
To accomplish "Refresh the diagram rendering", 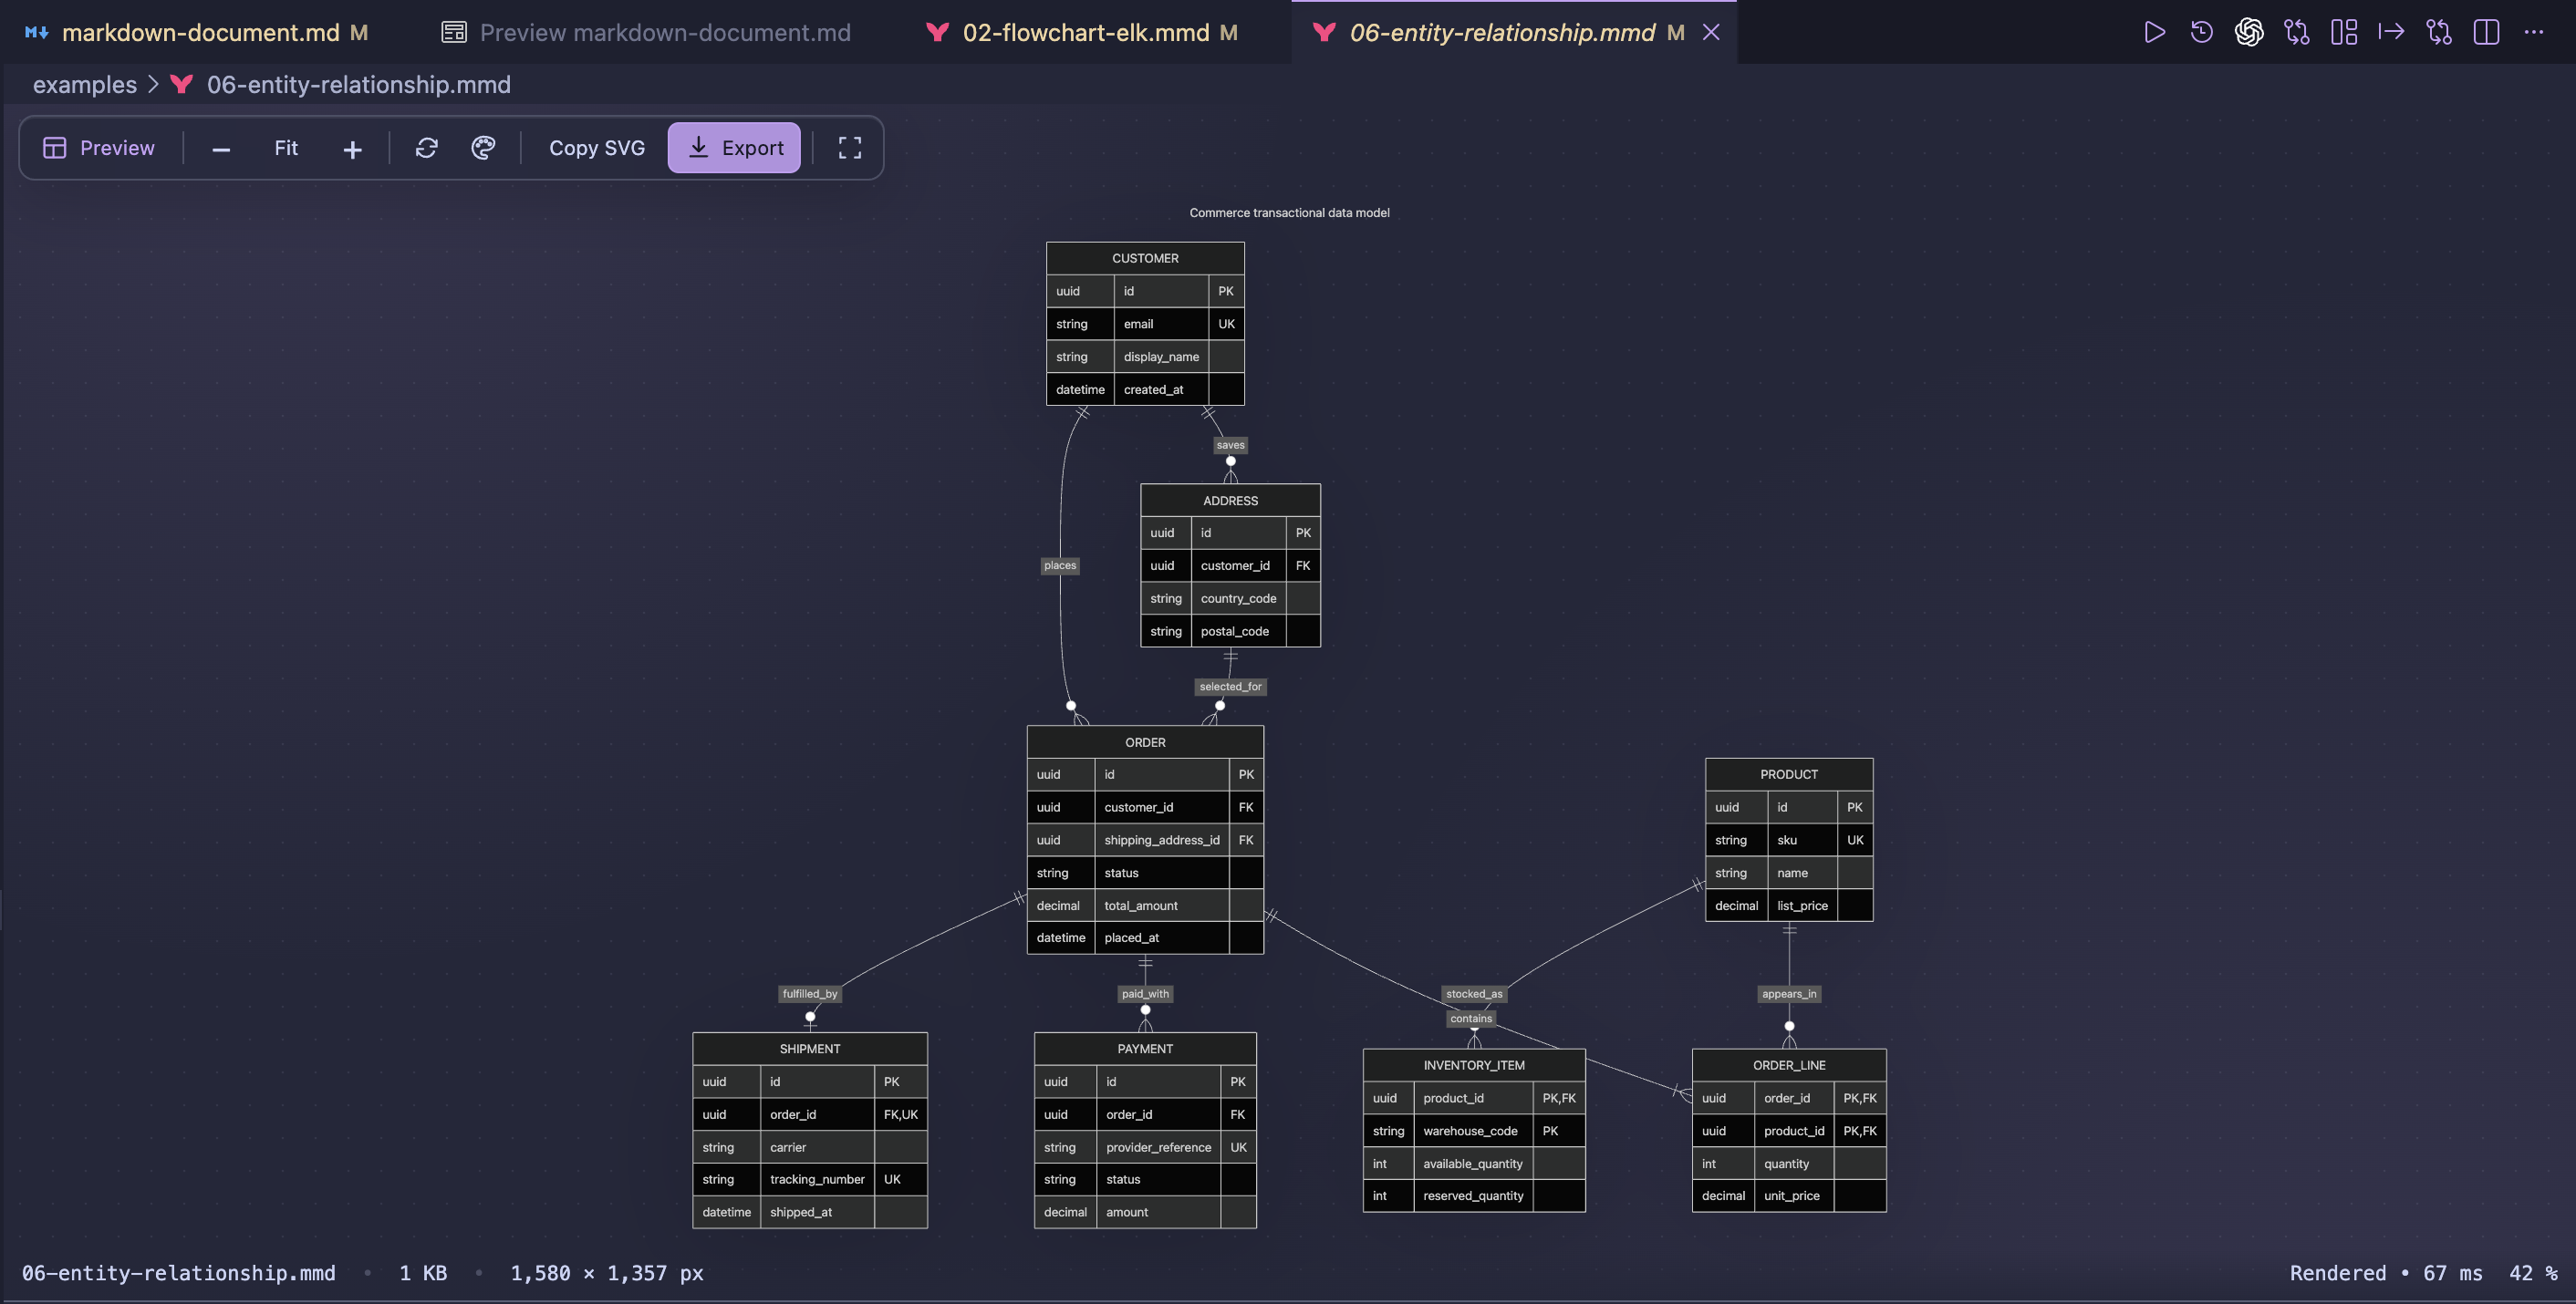I will pyautogui.click(x=427, y=148).
